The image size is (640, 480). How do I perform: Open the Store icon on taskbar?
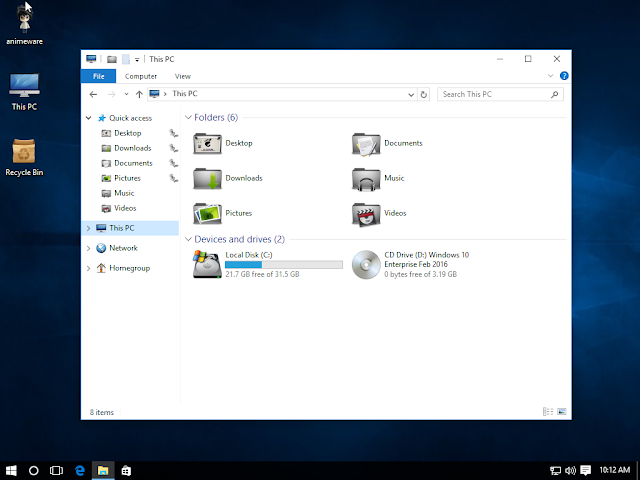click(126, 471)
